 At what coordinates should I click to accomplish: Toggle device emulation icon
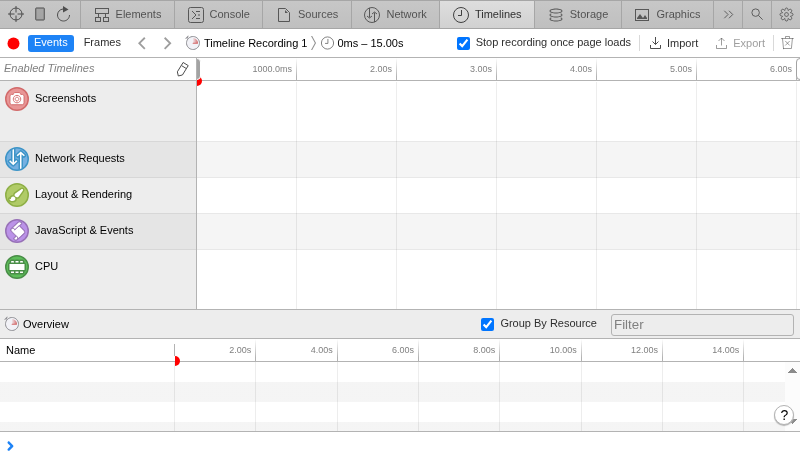pos(40,14)
